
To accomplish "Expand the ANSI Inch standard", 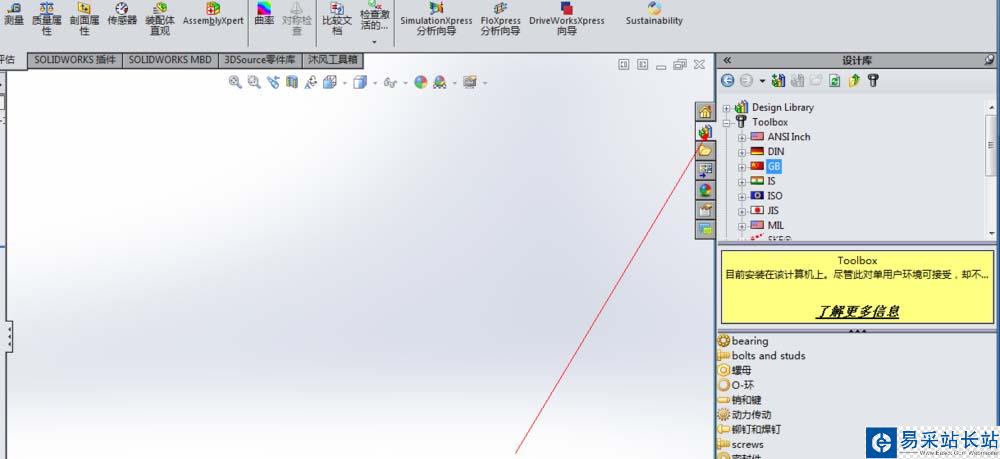I will pos(741,137).
